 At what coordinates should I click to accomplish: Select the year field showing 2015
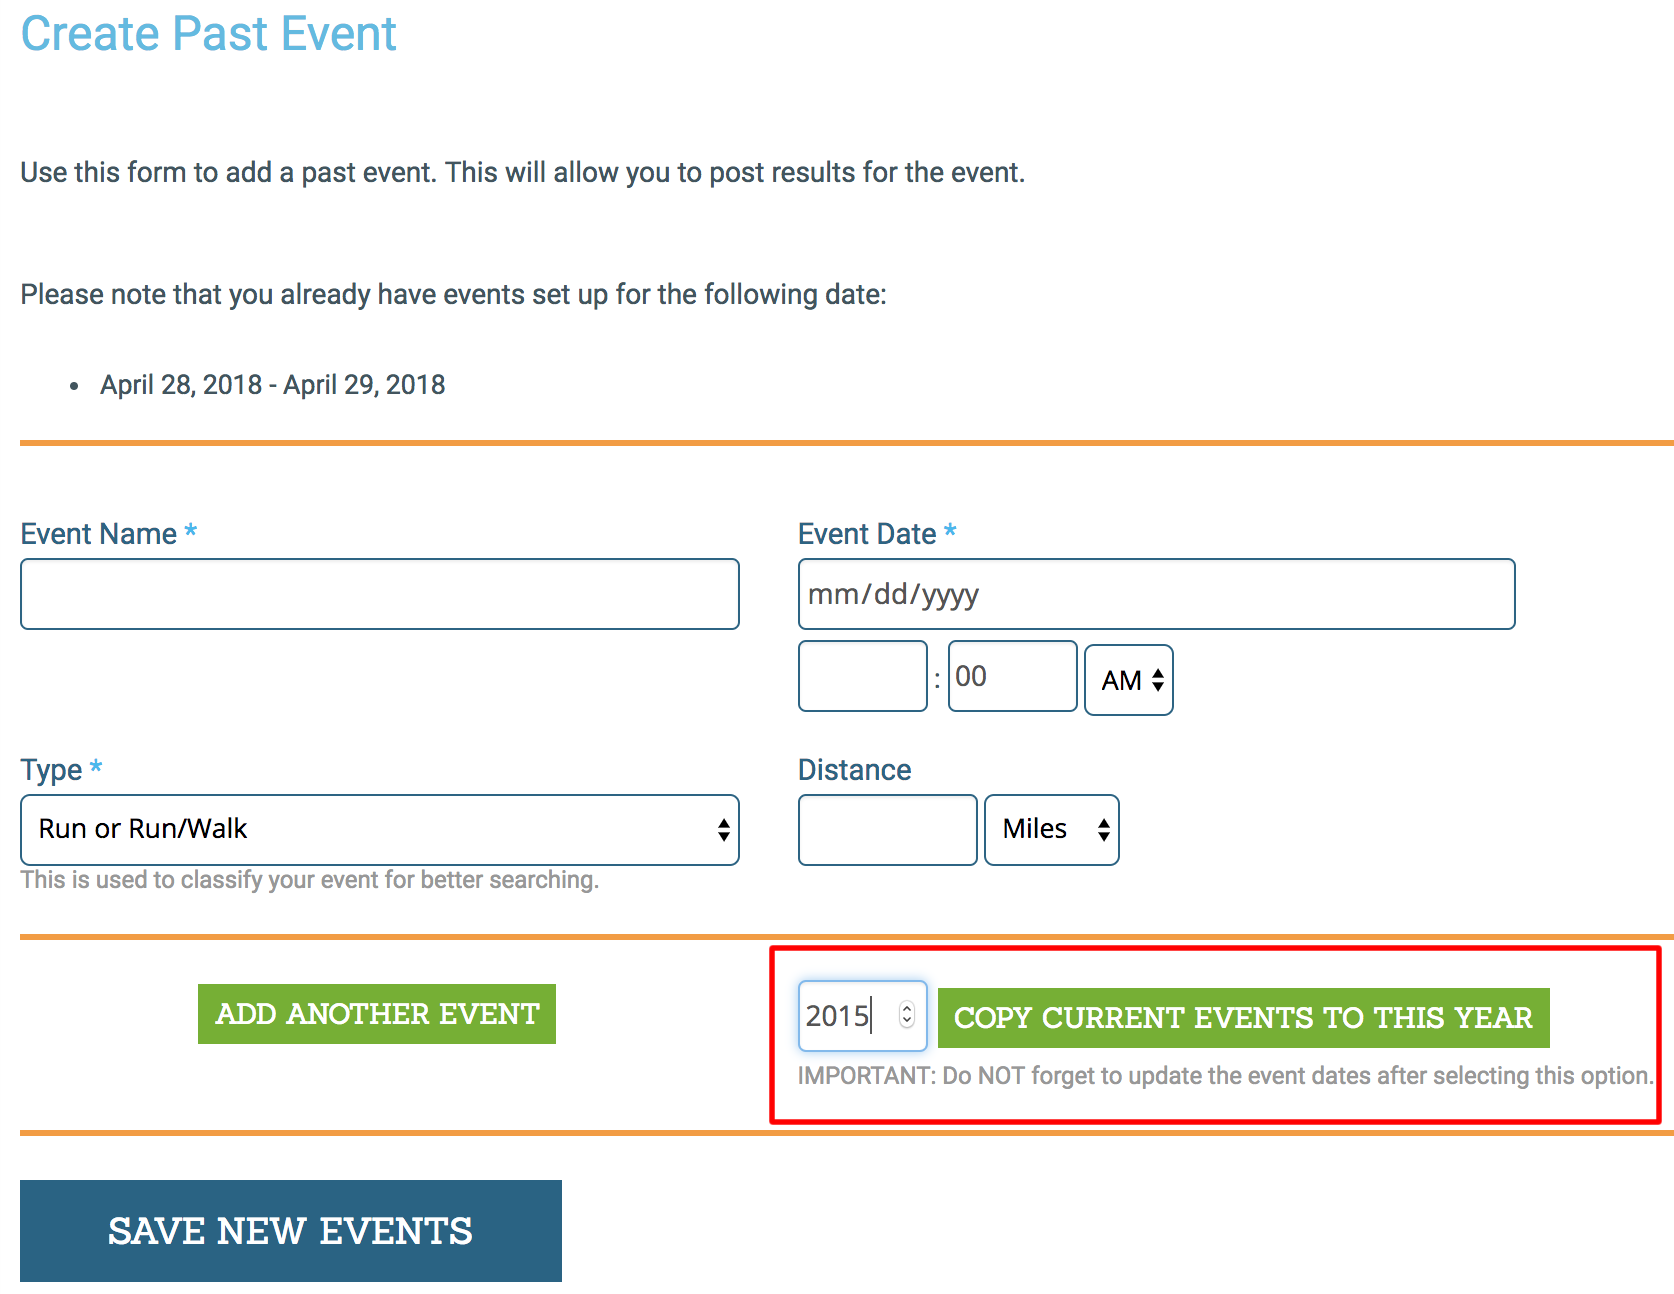click(x=845, y=1015)
